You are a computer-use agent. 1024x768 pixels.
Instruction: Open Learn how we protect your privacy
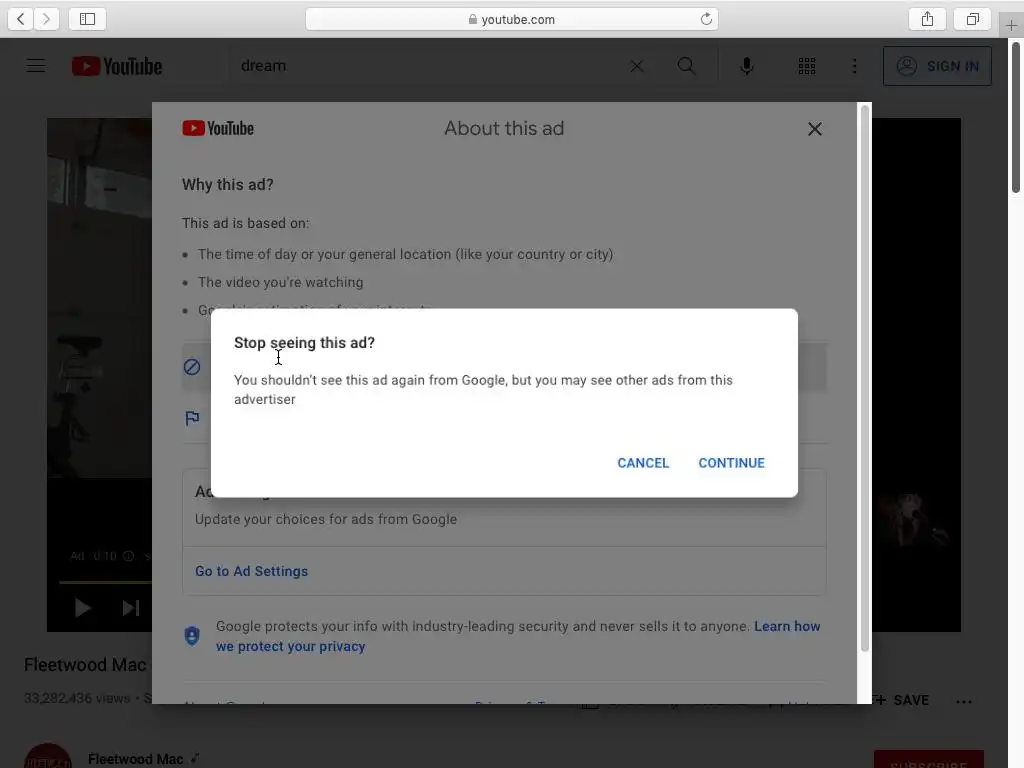click(518, 636)
